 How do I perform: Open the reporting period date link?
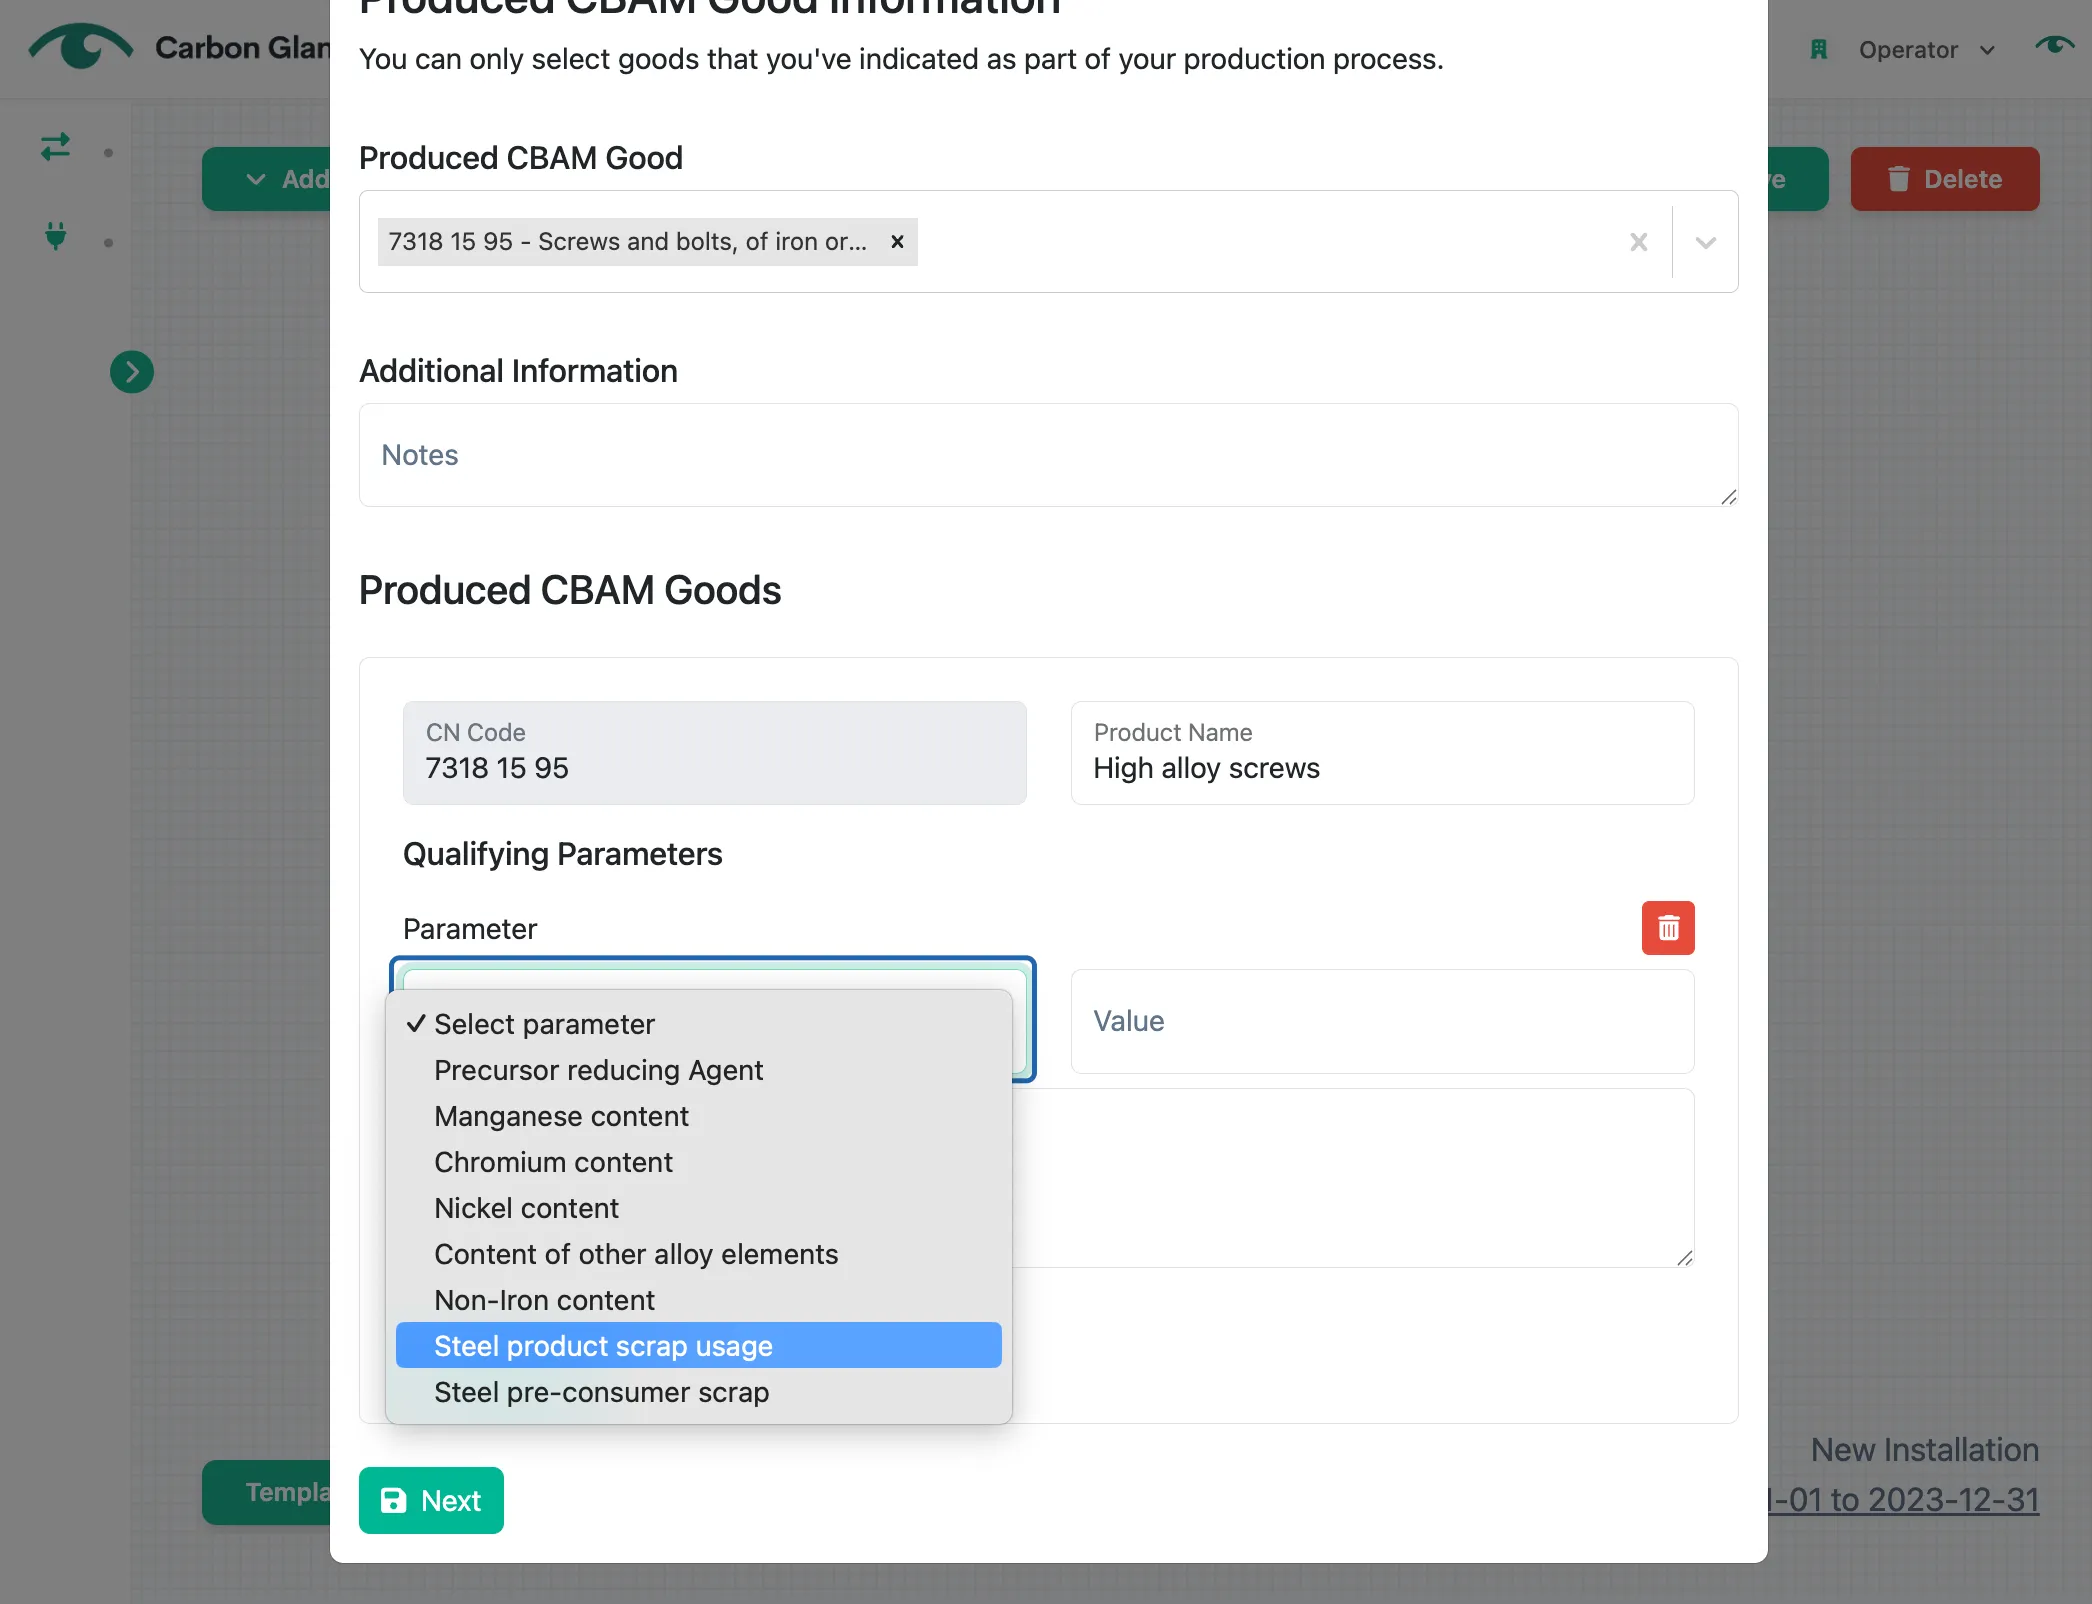(1904, 1500)
